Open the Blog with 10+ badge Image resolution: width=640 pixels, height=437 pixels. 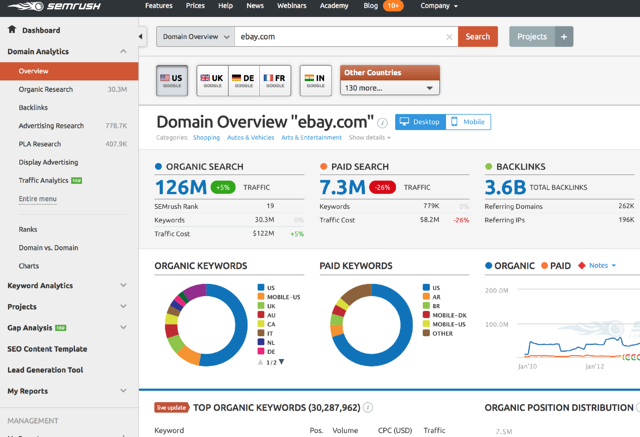[x=383, y=6]
